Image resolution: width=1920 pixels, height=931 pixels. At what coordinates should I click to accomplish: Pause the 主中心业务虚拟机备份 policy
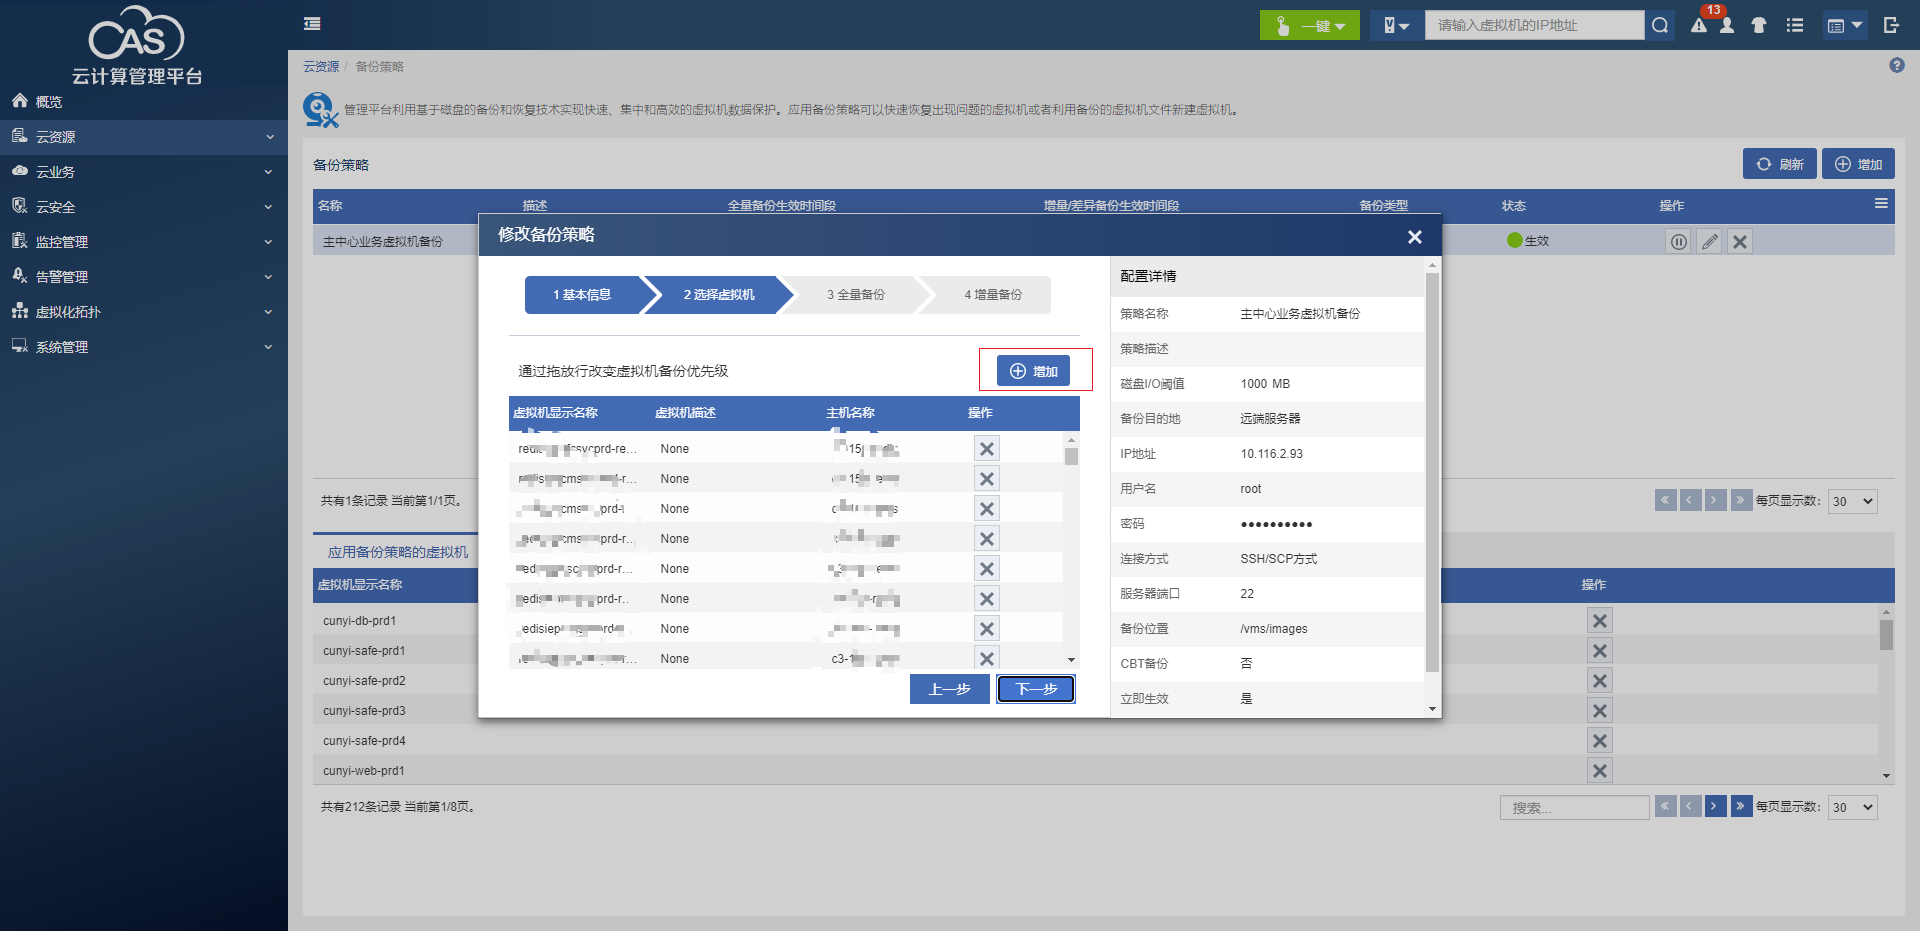(x=1679, y=241)
